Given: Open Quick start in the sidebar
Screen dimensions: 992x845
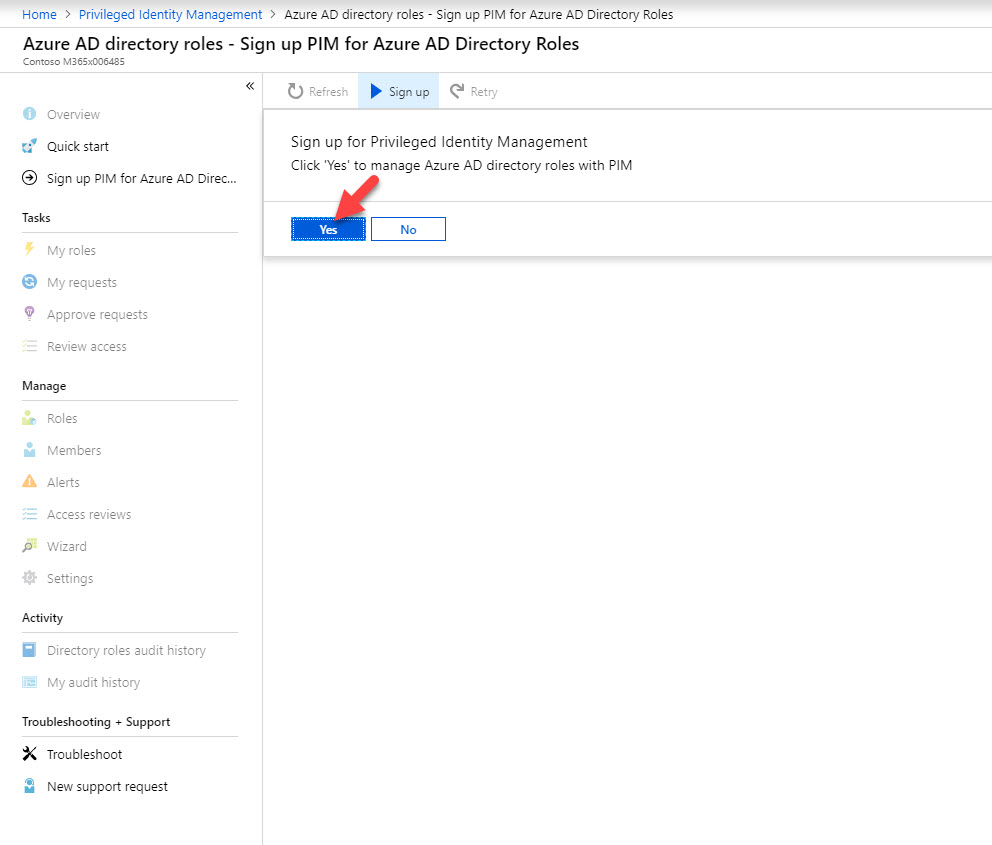Looking at the screenshot, I should pyautogui.click(x=78, y=147).
